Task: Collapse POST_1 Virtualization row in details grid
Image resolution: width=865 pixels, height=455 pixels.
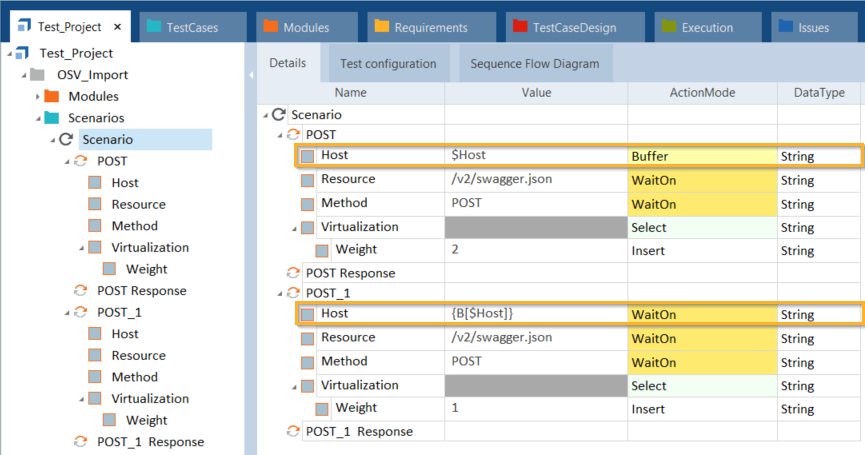Action: pos(294,385)
